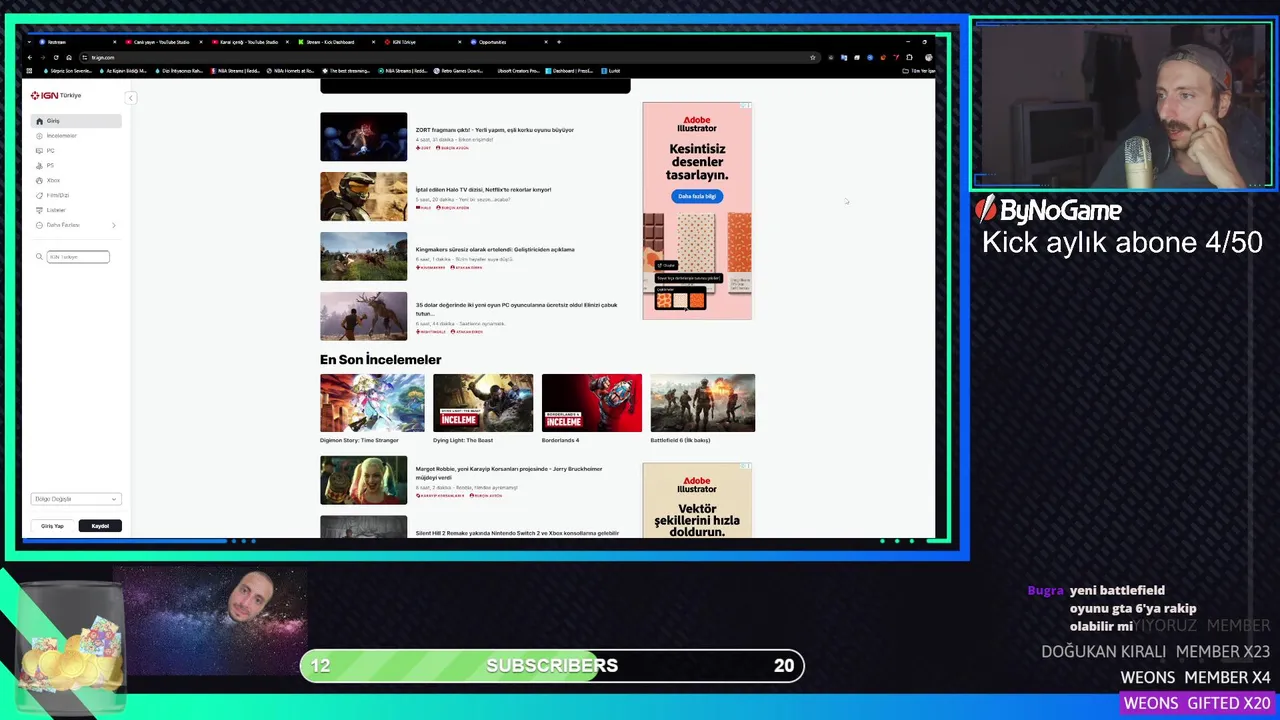Open the Halo TV dizisi article headline
1280x720 pixels.
pos(483,190)
